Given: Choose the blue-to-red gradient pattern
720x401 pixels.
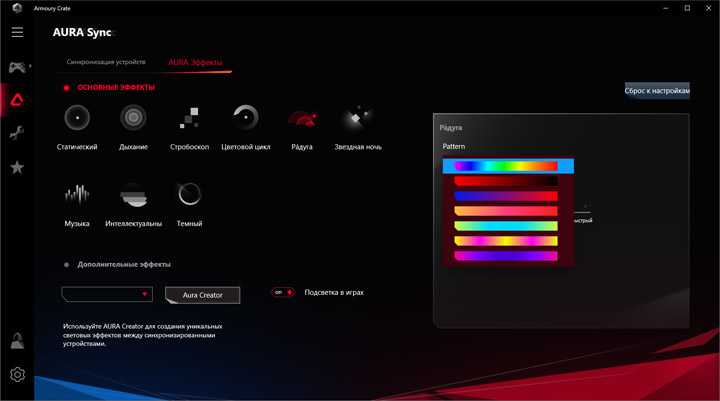Looking at the screenshot, I should pos(506,196).
